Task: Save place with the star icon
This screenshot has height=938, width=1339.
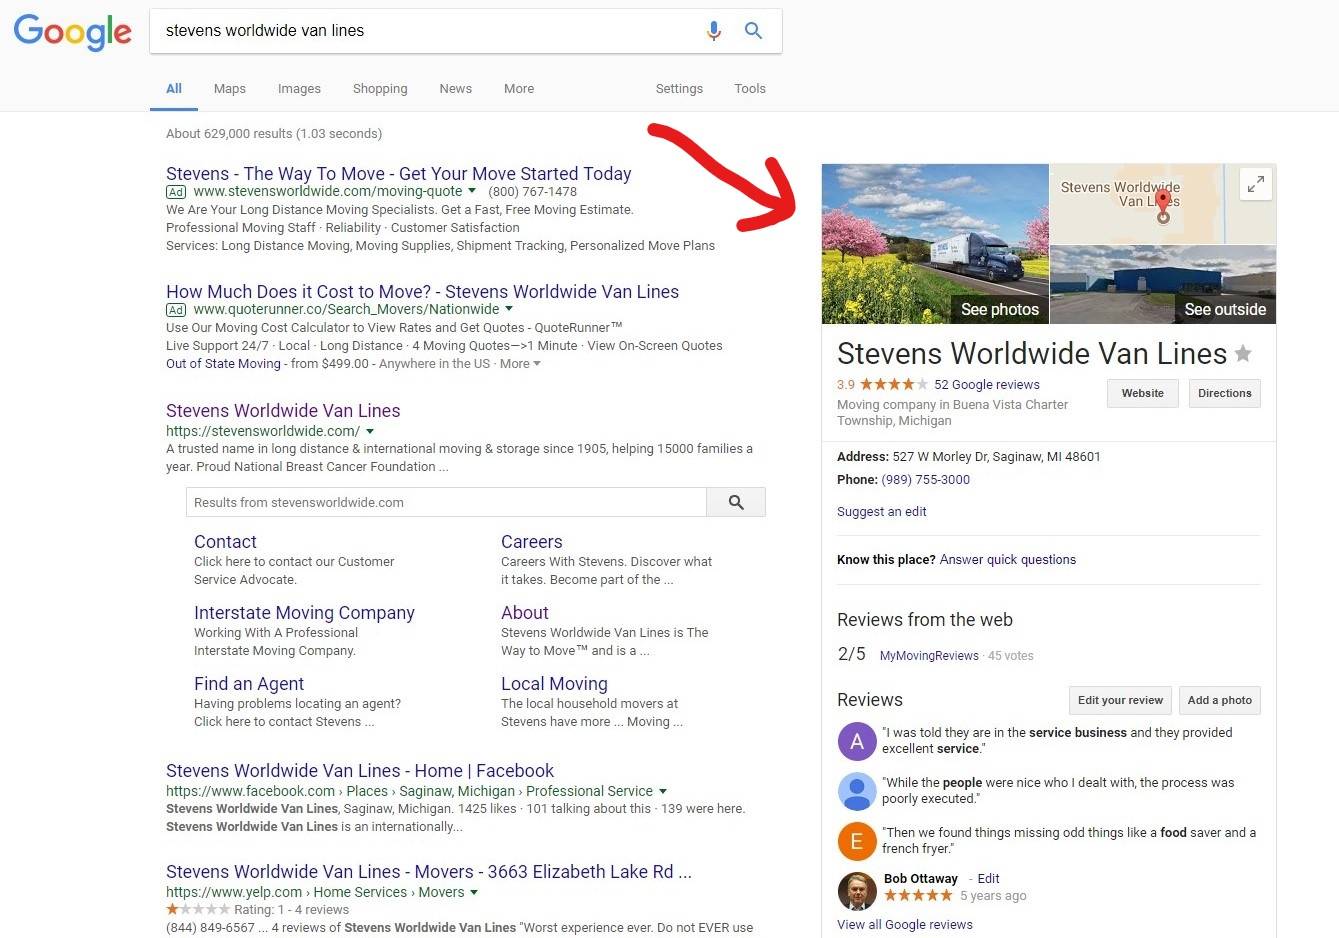Action: pyautogui.click(x=1243, y=353)
